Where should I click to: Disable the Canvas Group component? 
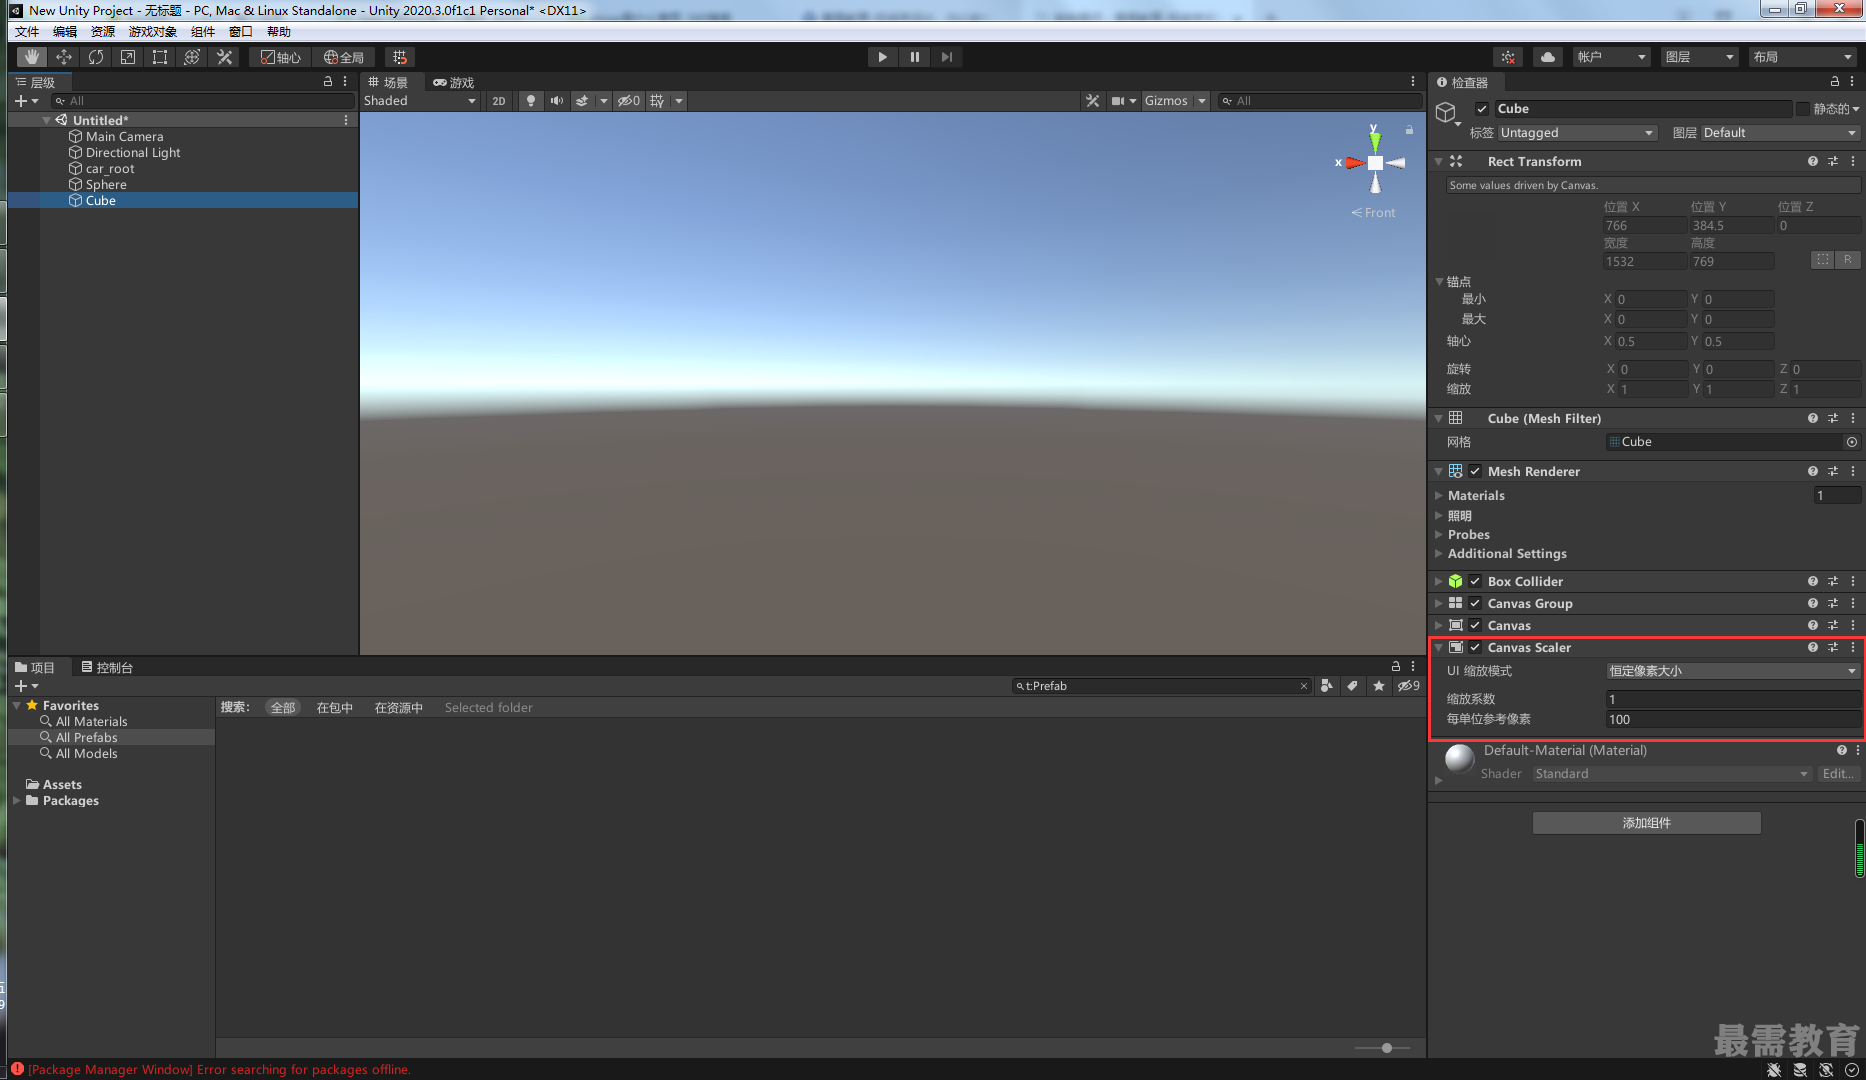pos(1475,603)
